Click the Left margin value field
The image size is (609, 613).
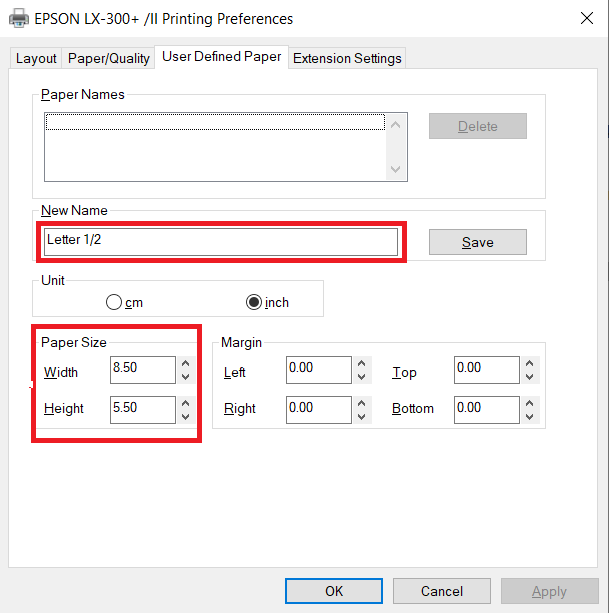[319, 370]
